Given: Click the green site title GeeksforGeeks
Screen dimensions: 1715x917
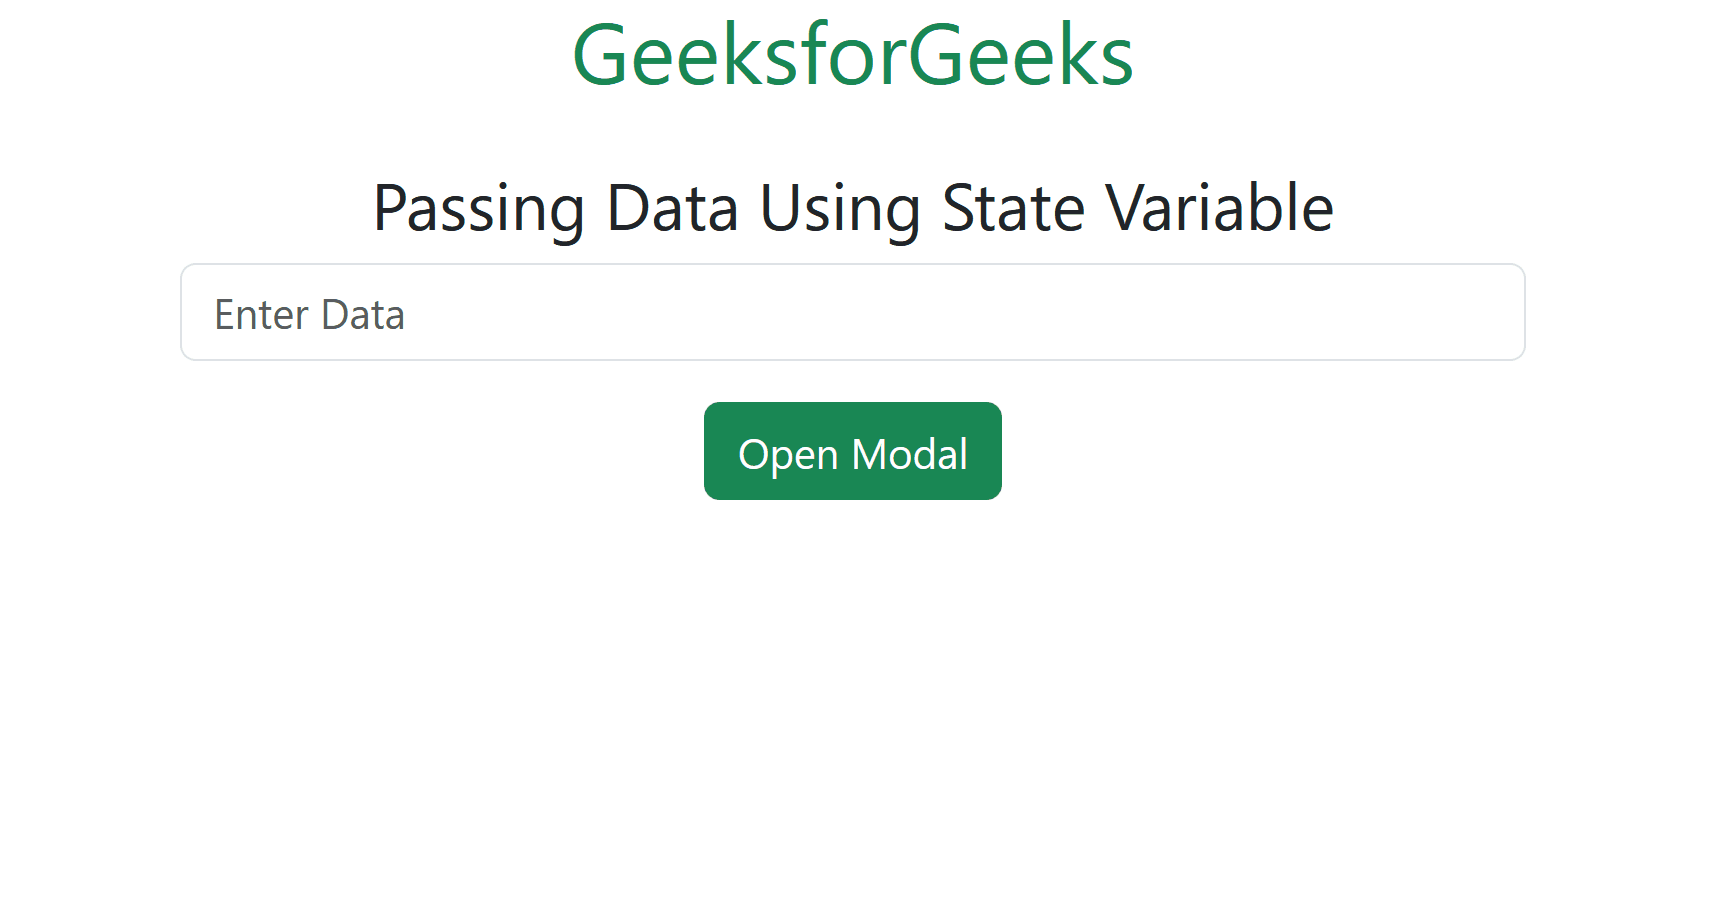Looking at the screenshot, I should tap(855, 55).
